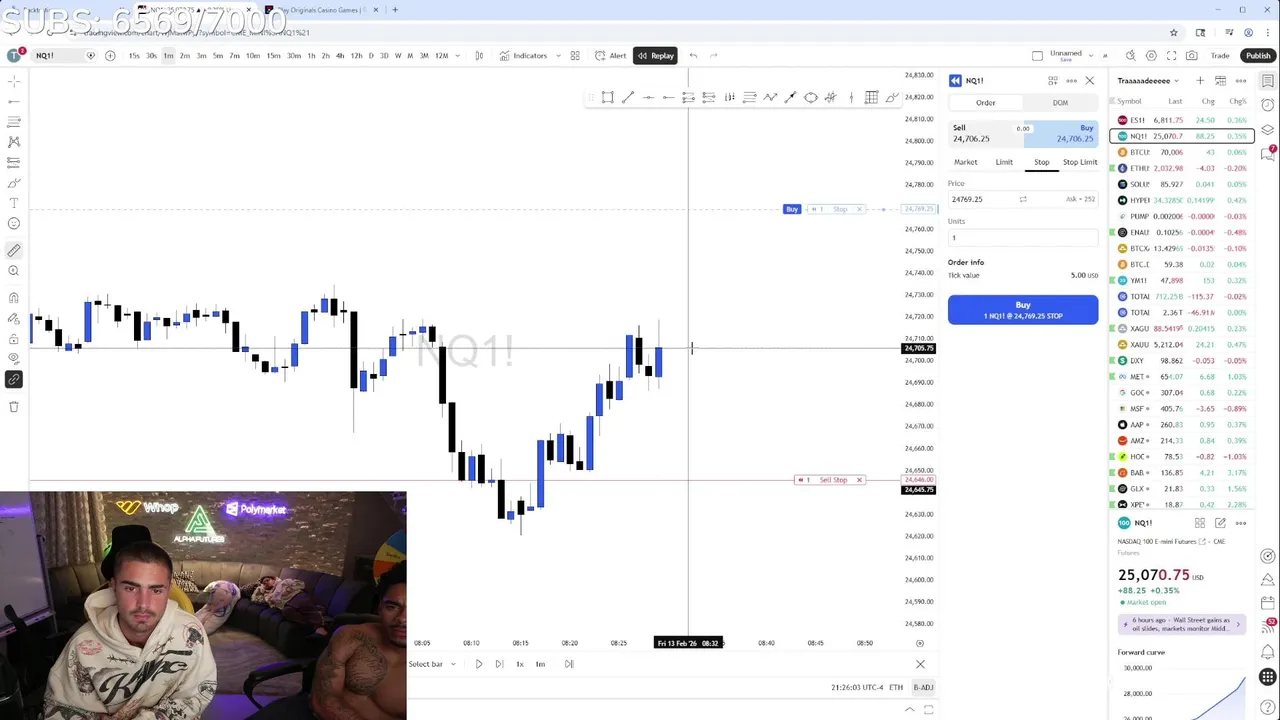Viewport: 1280px width, 720px height.
Task: Publish the chart idea
Action: pyautogui.click(x=1258, y=56)
